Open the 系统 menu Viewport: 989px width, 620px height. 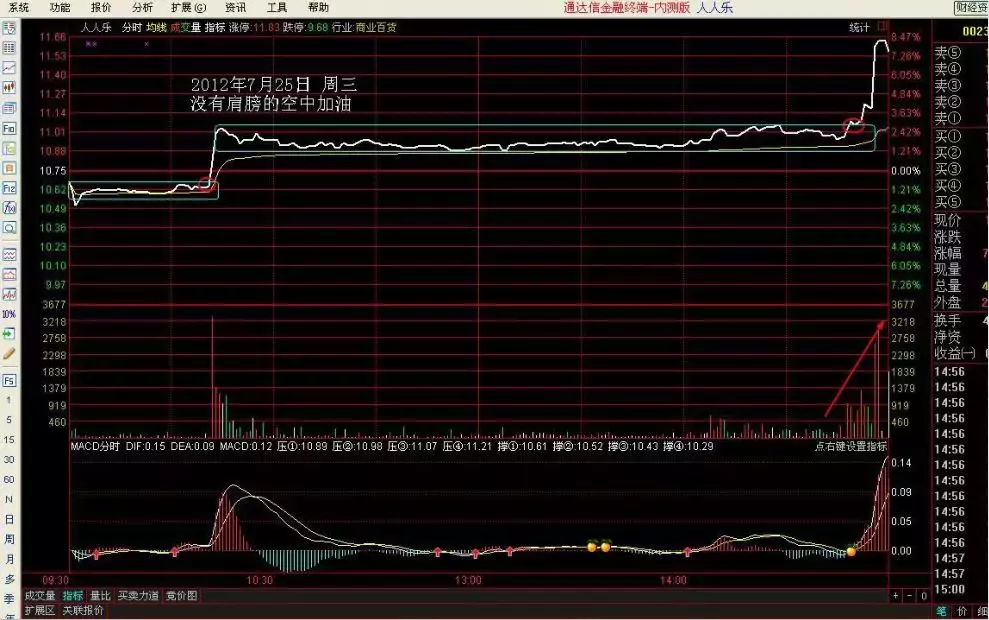click(18, 8)
